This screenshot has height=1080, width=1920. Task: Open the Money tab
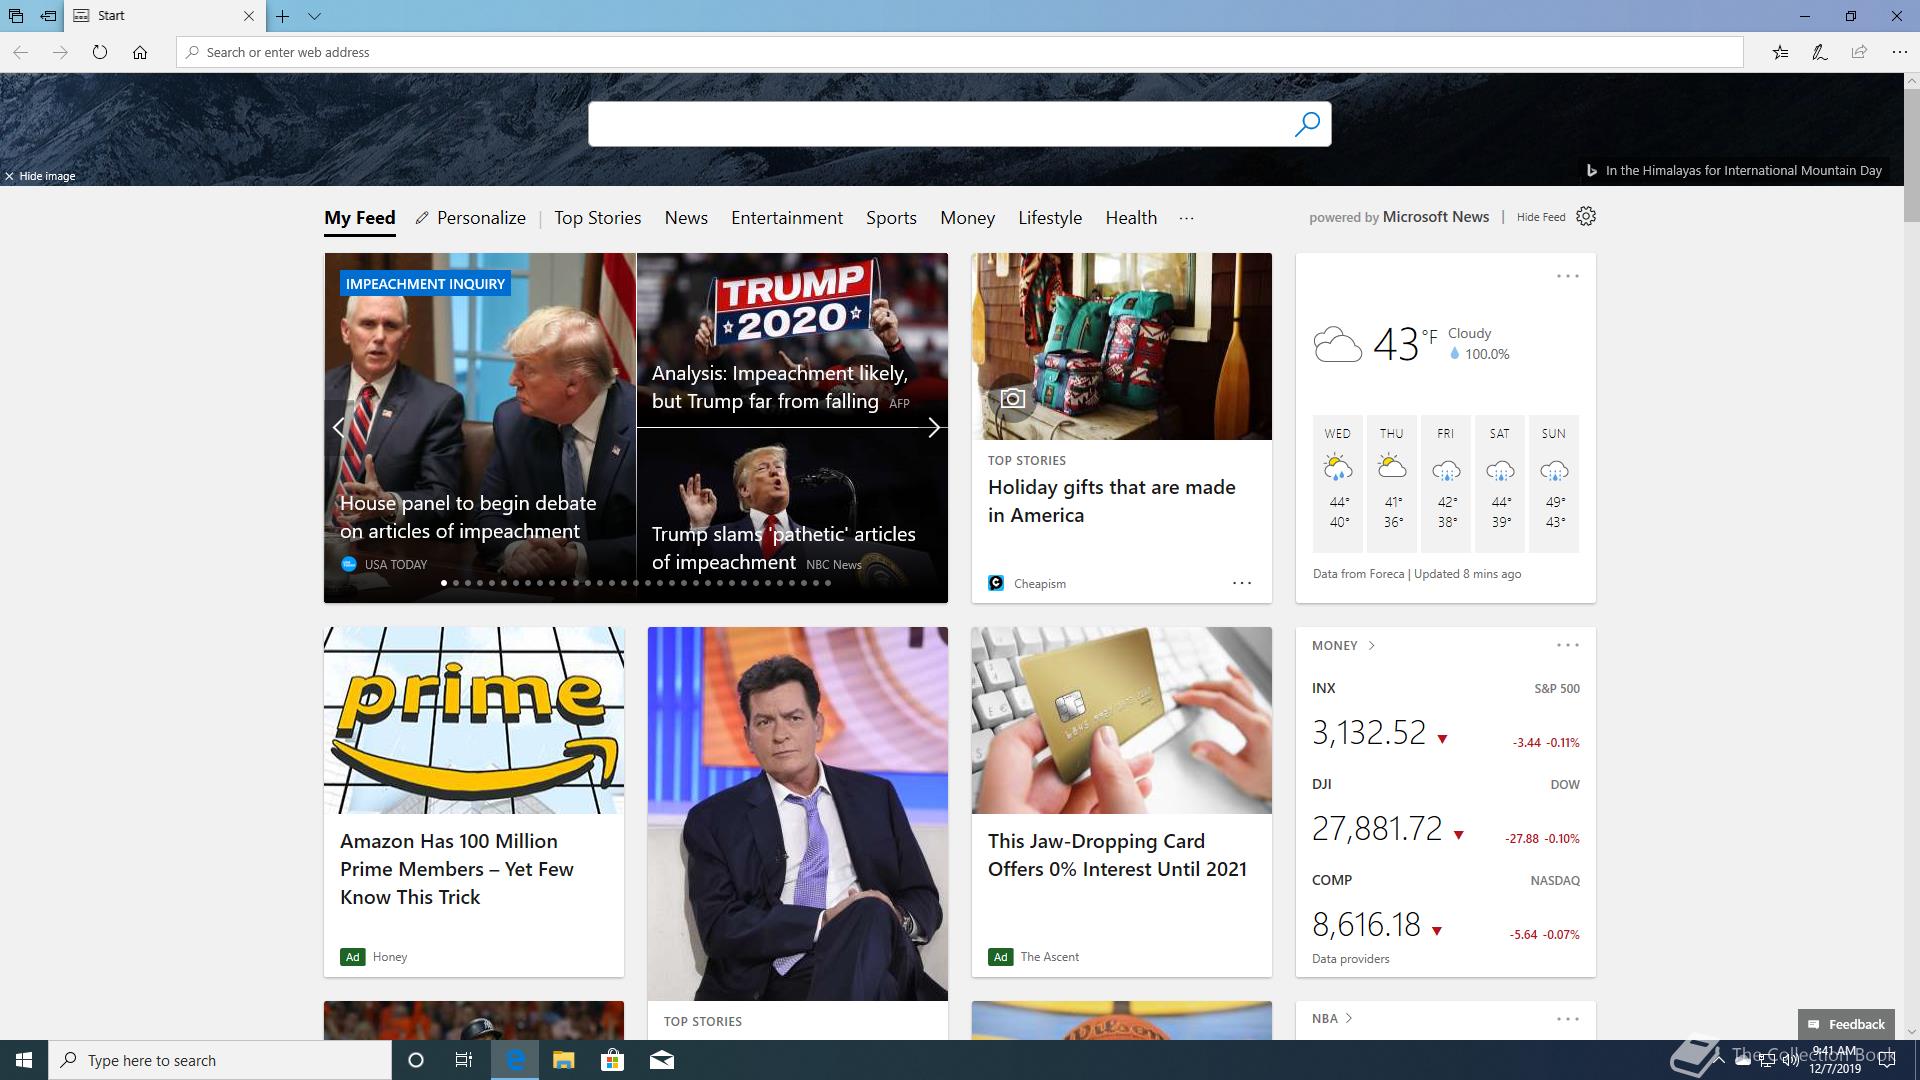(x=967, y=218)
